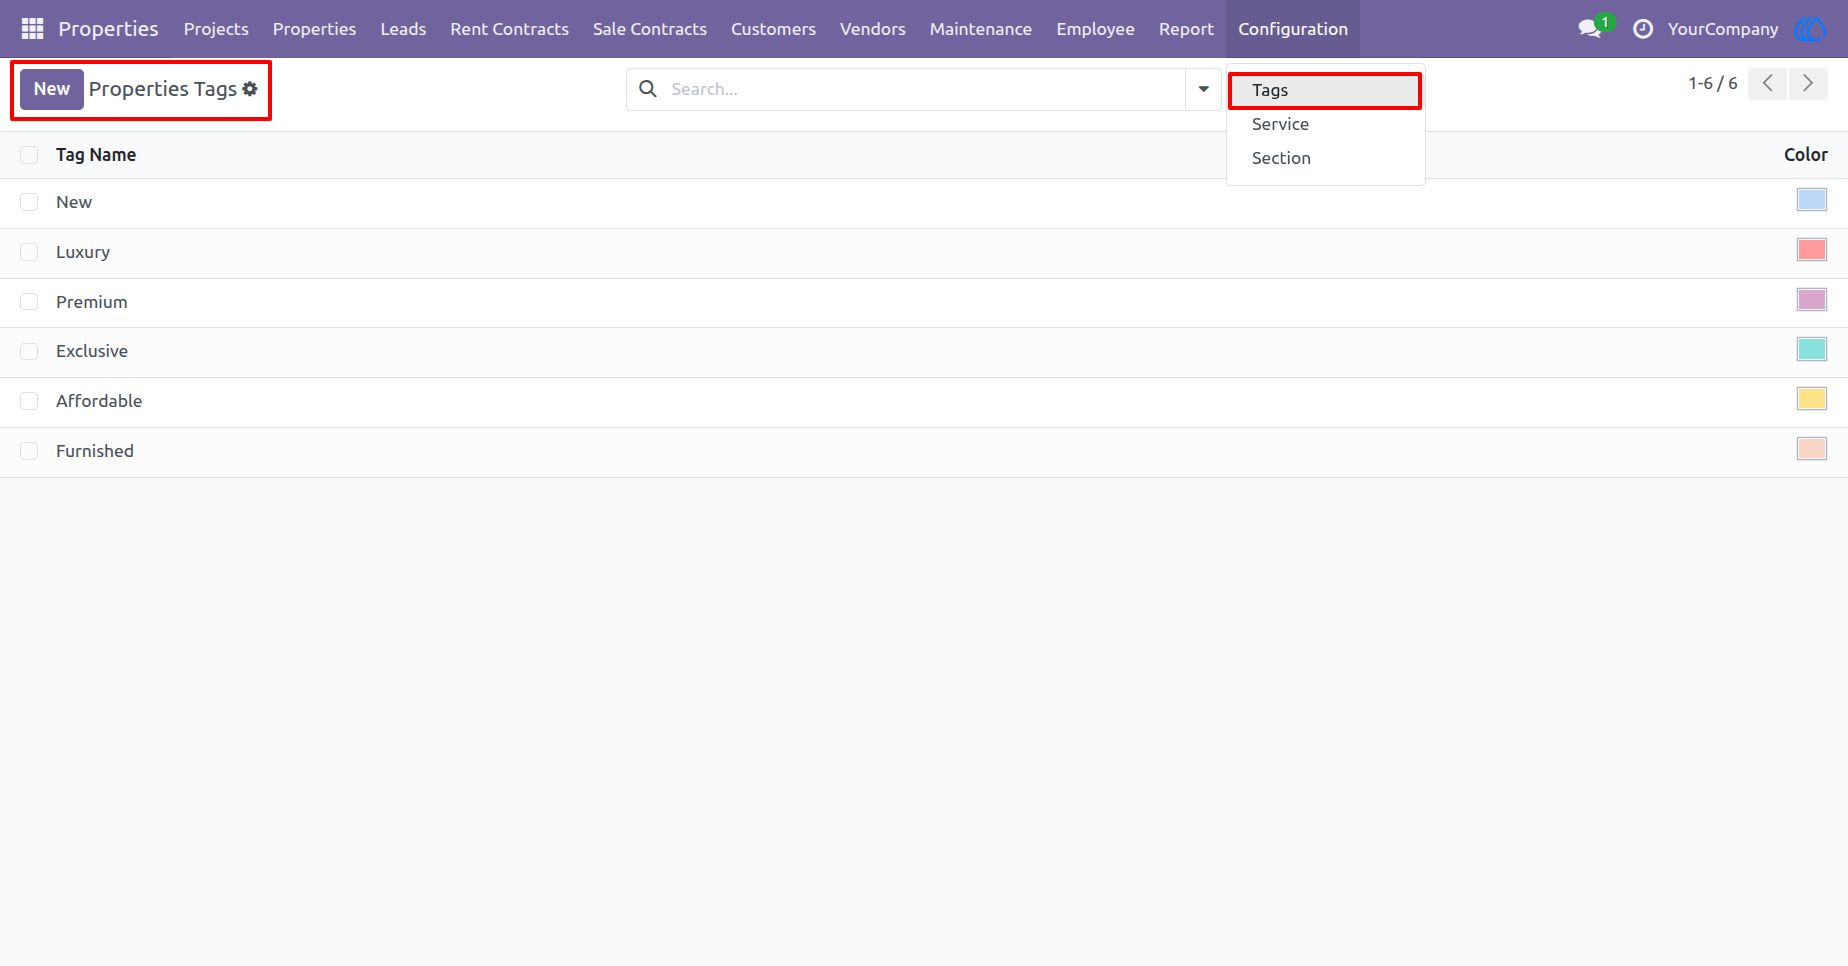Screen dimensions: 1848x966
Task: Select Section in the Configuration dropdown
Action: pyautogui.click(x=1325, y=158)
